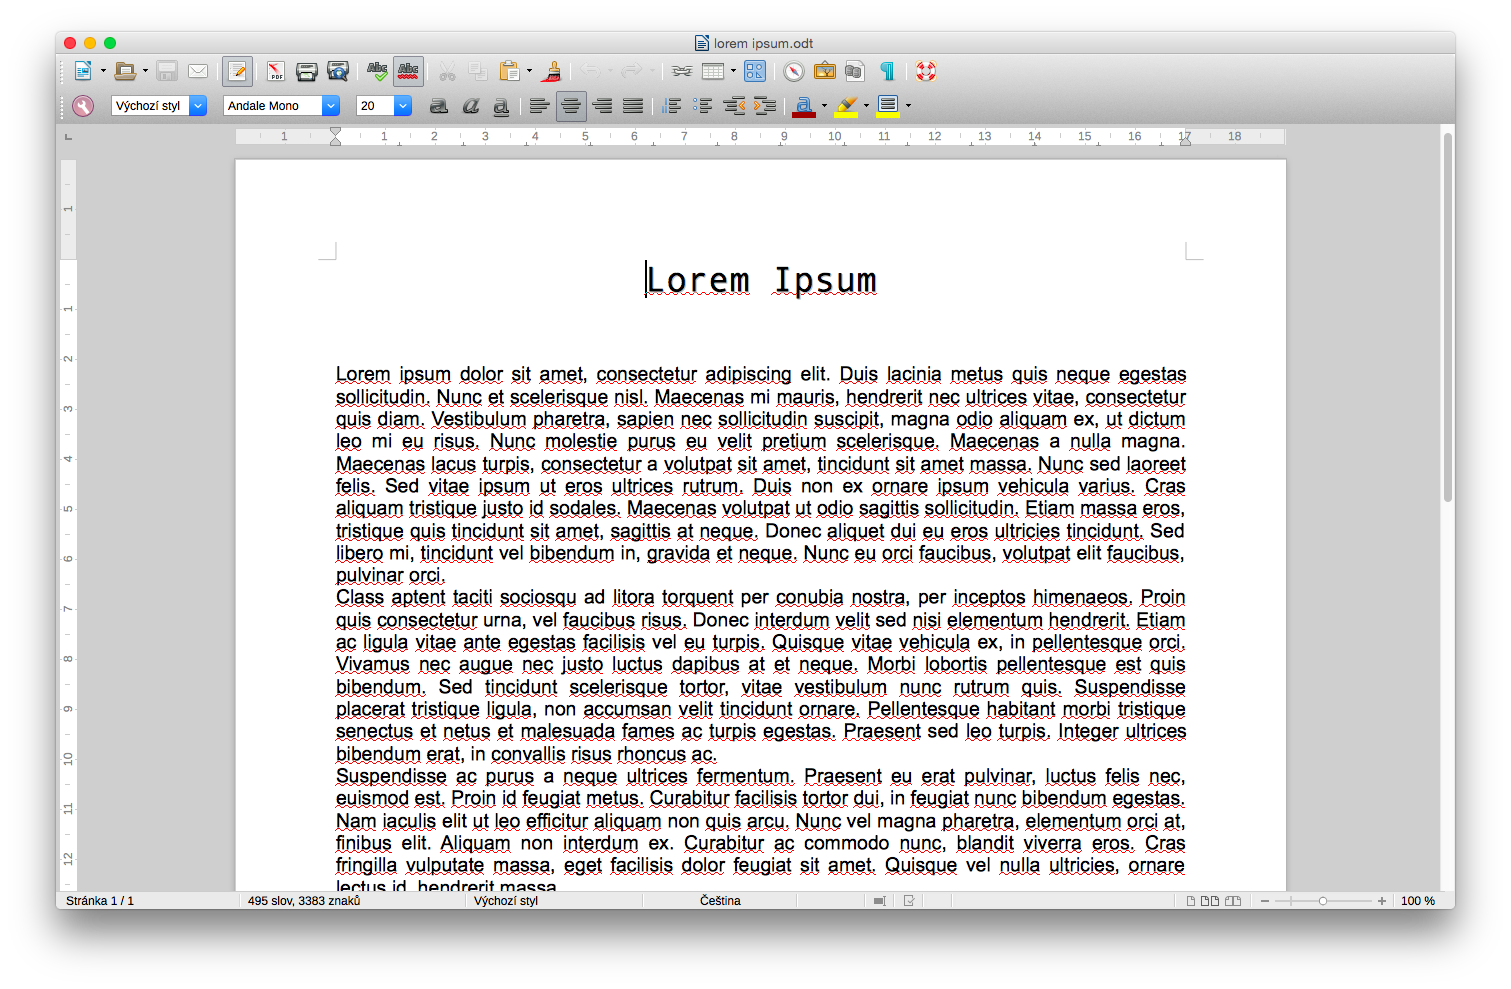Image resolution: width=1511 pixels, height=989 pixels.
Task: Open the print preview
Action: tap(338, 71)
